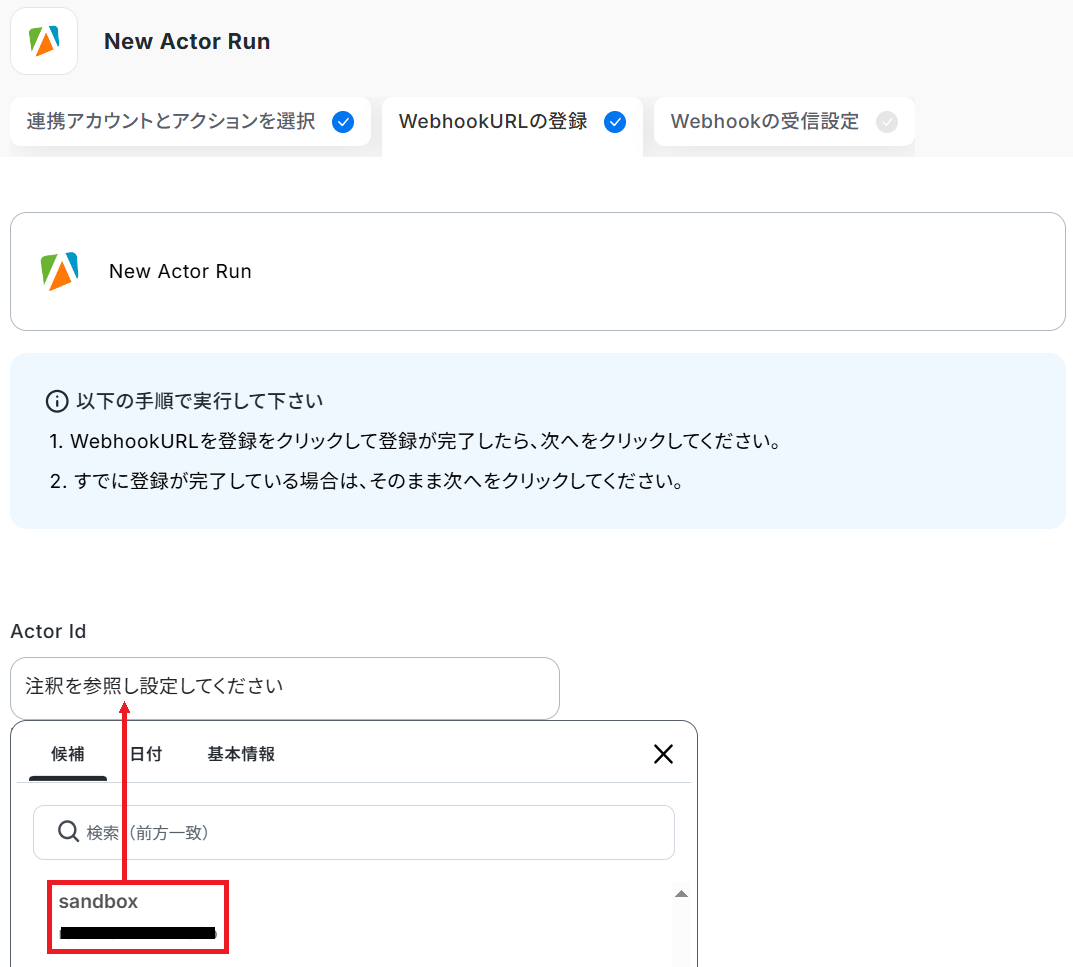Switch to the 日付 tab in the picker
This screenshot has height=967, width=1073.
(x=146, y=754)
